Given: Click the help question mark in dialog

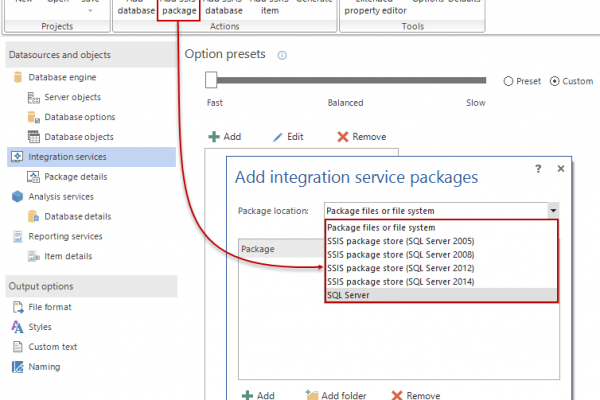Looking at the screenshot, I should coord(538,168).
